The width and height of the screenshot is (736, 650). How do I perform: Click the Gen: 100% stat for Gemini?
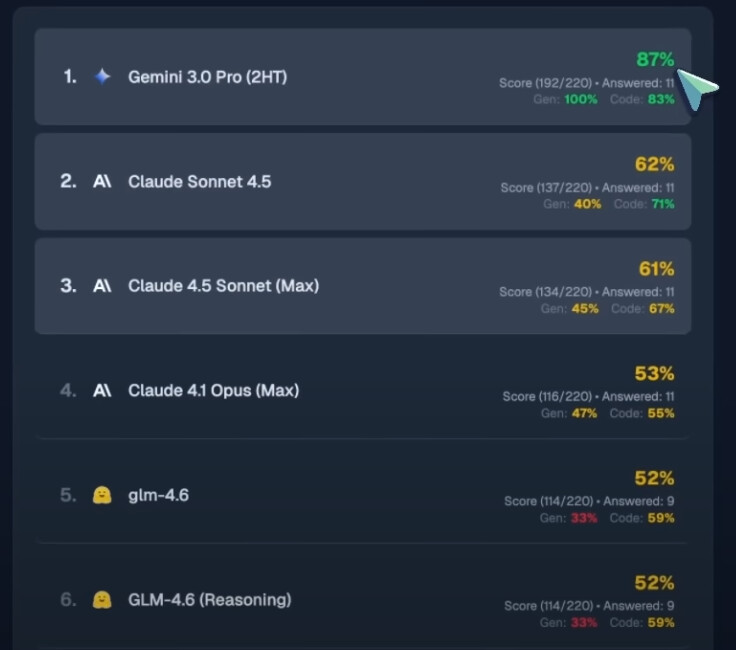[565, 99]
